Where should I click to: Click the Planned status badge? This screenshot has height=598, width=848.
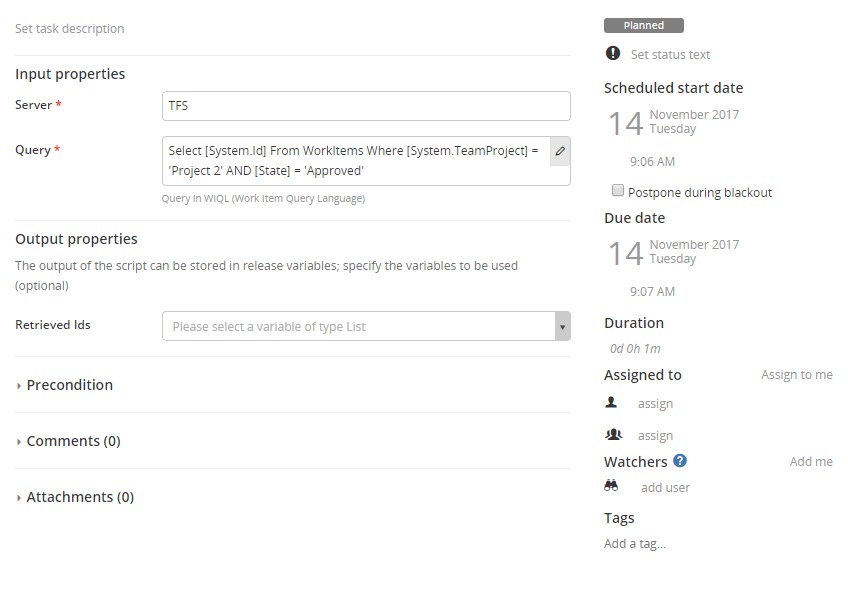pyautogui.click(x=644, y=26)
